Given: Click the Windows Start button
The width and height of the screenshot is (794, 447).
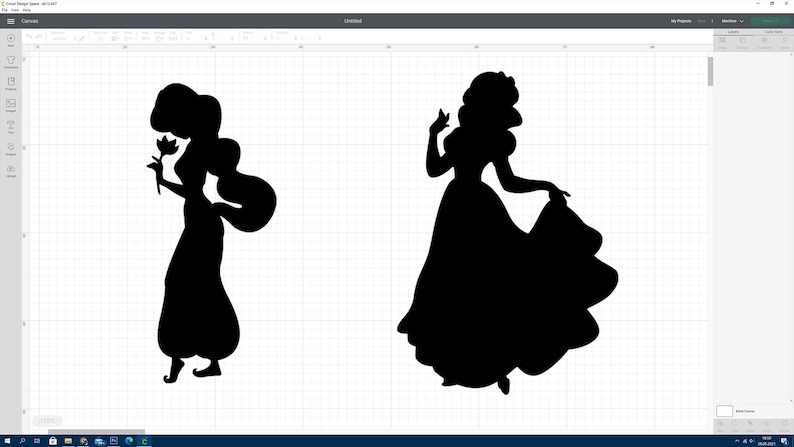Looking at the screenshot, I should (7, 441).
